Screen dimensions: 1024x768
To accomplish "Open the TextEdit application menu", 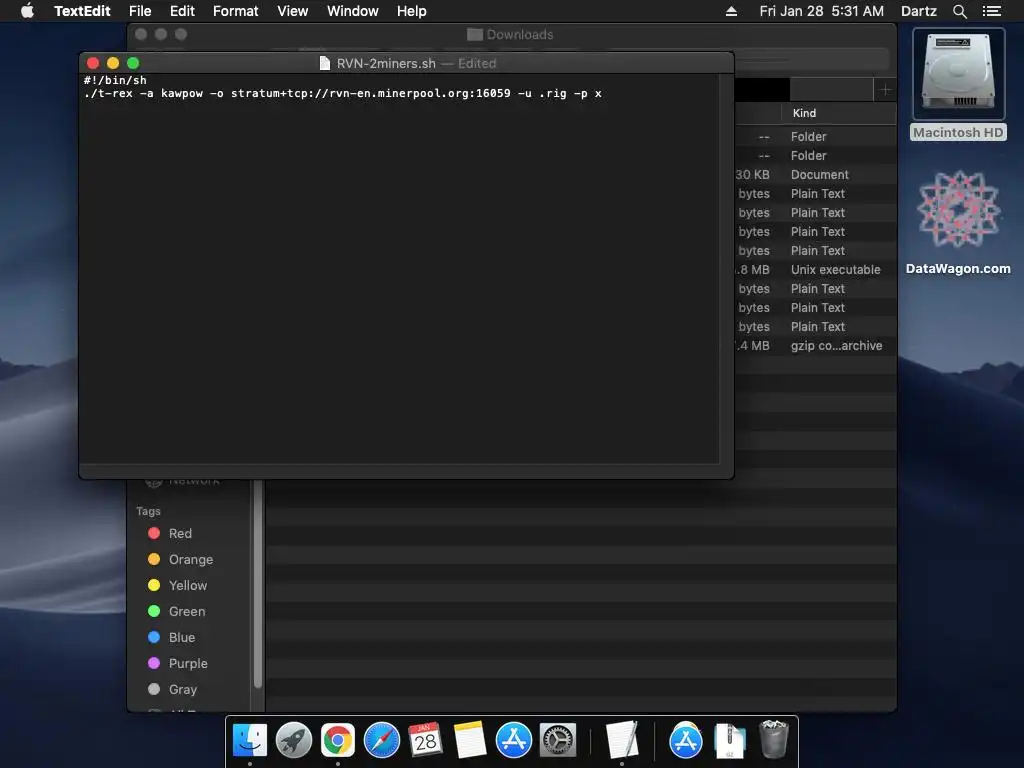I will point(82,11).
